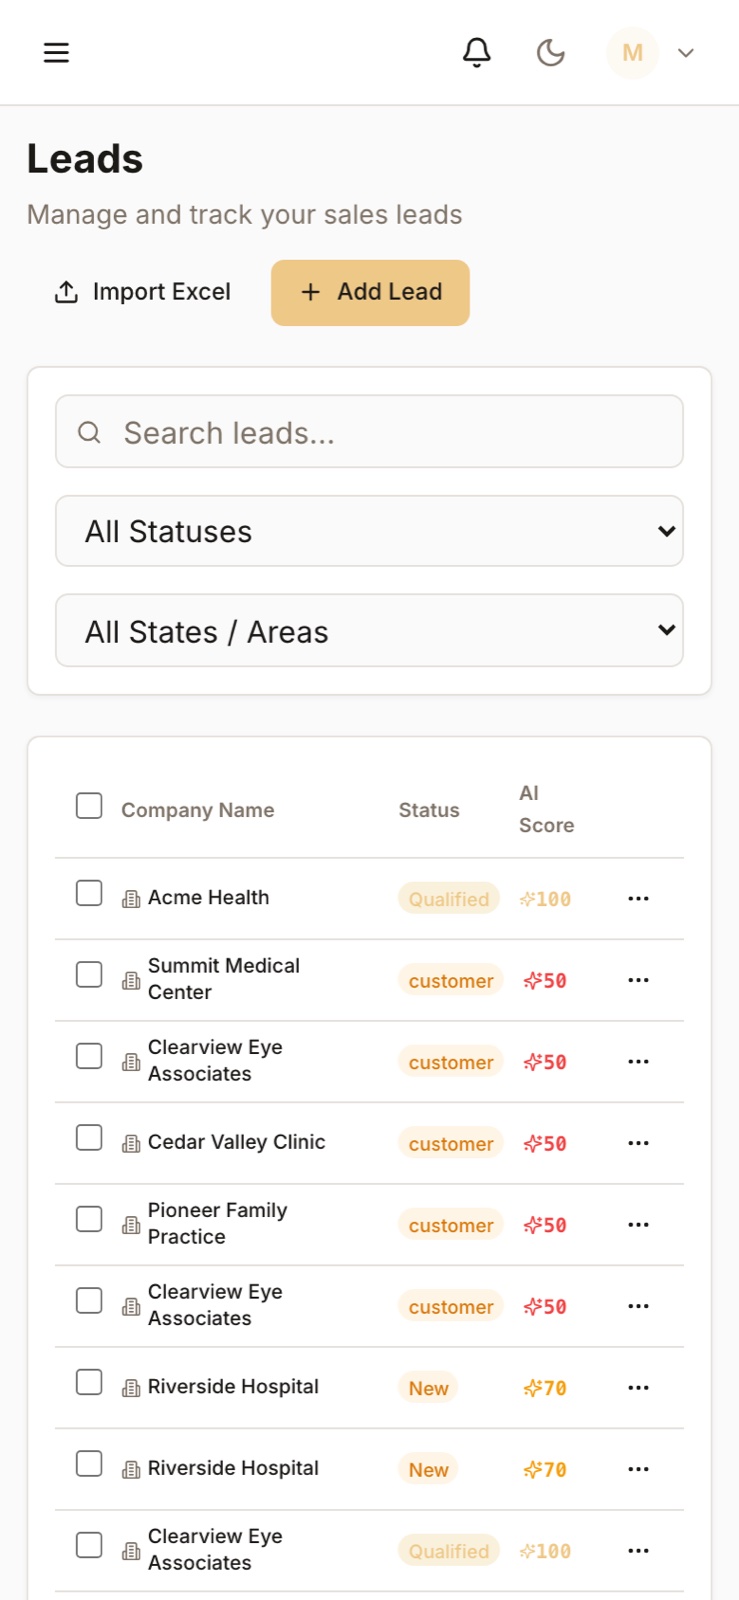Open the All States / Areas dropdown
Image resolution: width=739 pixels, height=1600 pixels.
point(369,631)
